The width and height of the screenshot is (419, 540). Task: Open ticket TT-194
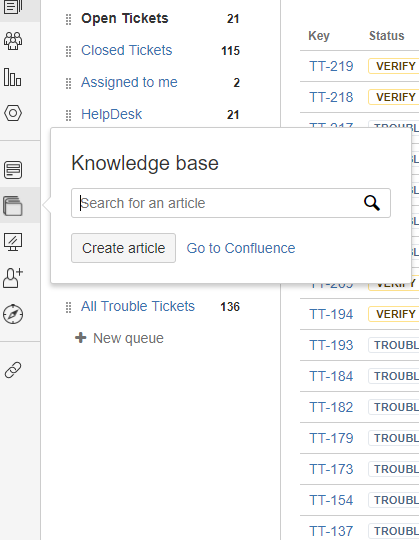pos(331,314)
